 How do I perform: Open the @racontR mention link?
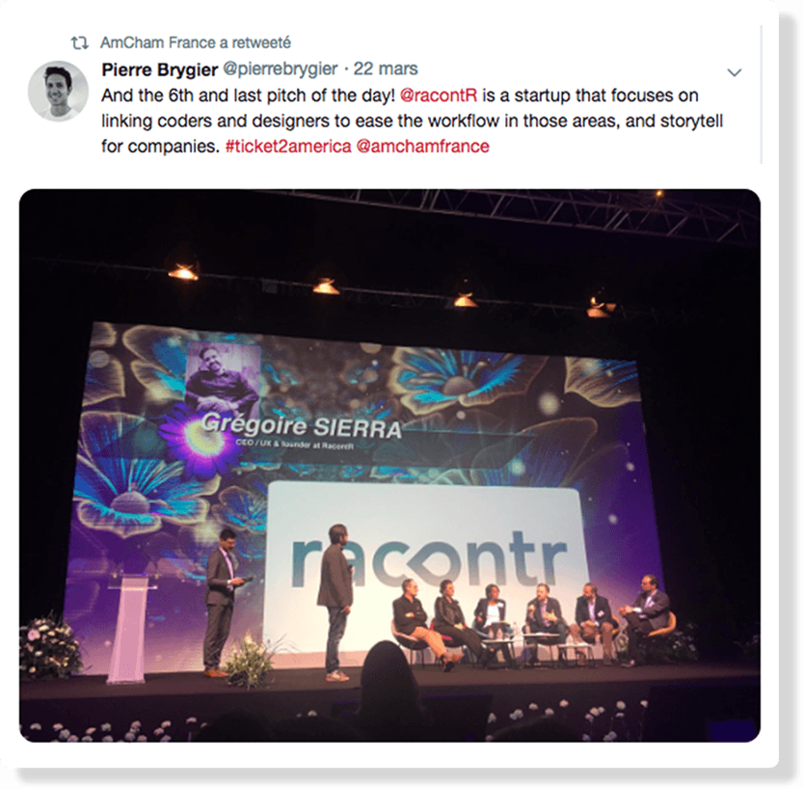click(438, 95)
